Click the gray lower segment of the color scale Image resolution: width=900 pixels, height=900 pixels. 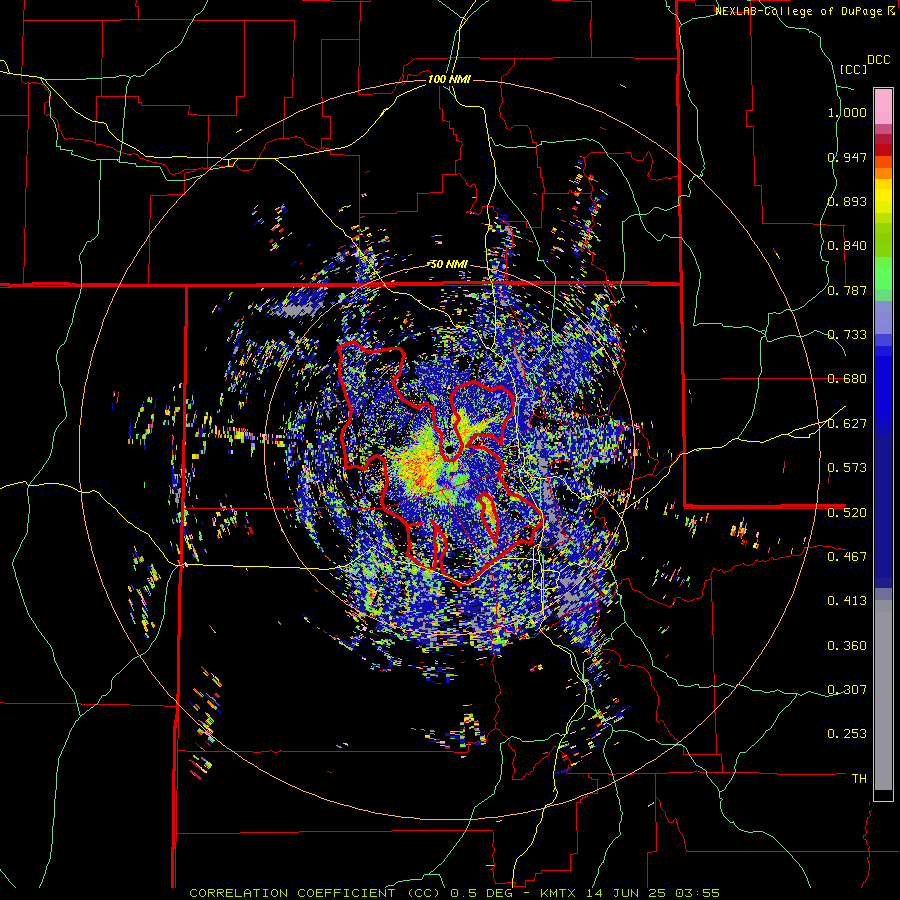point(883,695)
